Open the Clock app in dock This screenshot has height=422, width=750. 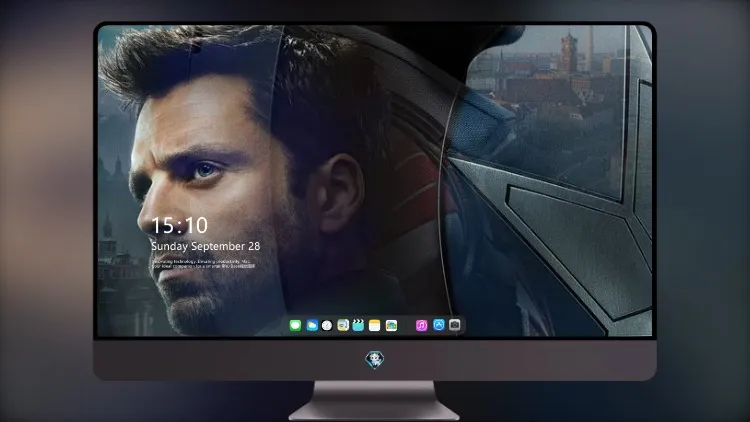[327, 325]
